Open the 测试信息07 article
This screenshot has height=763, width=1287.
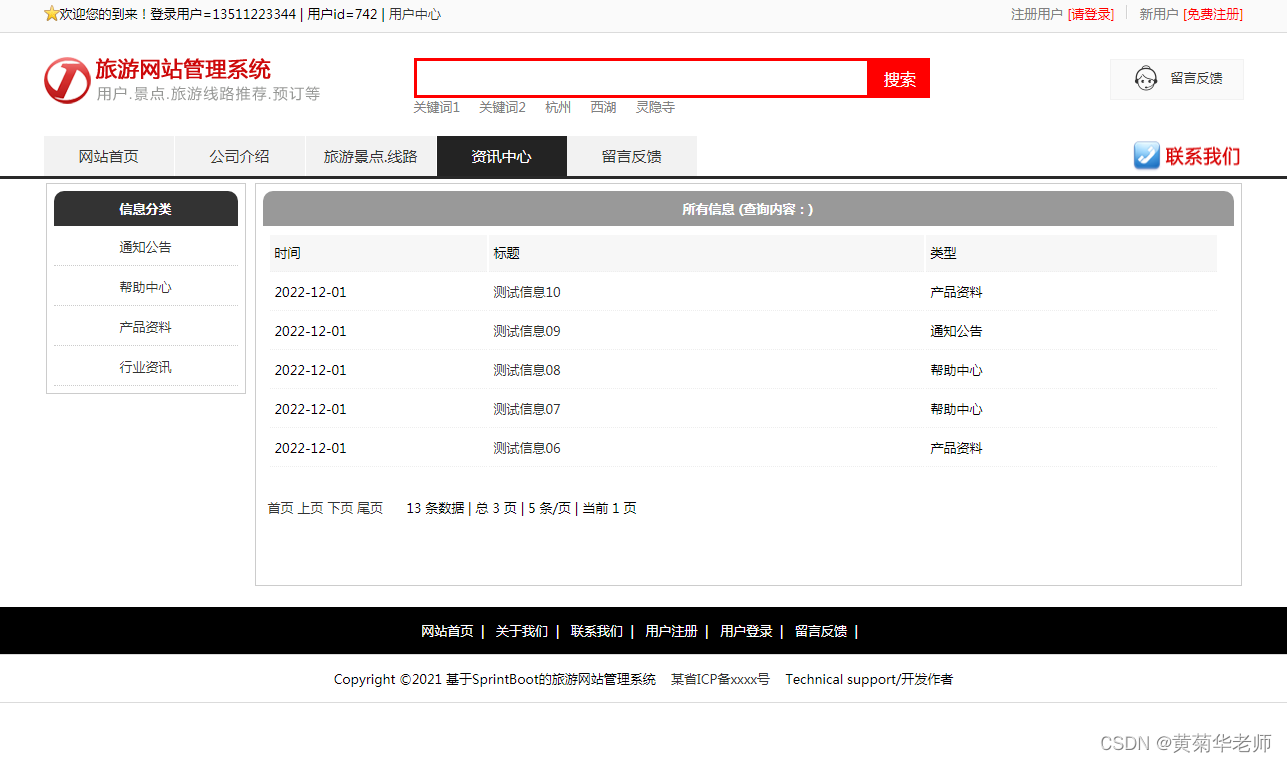(527, 409)
